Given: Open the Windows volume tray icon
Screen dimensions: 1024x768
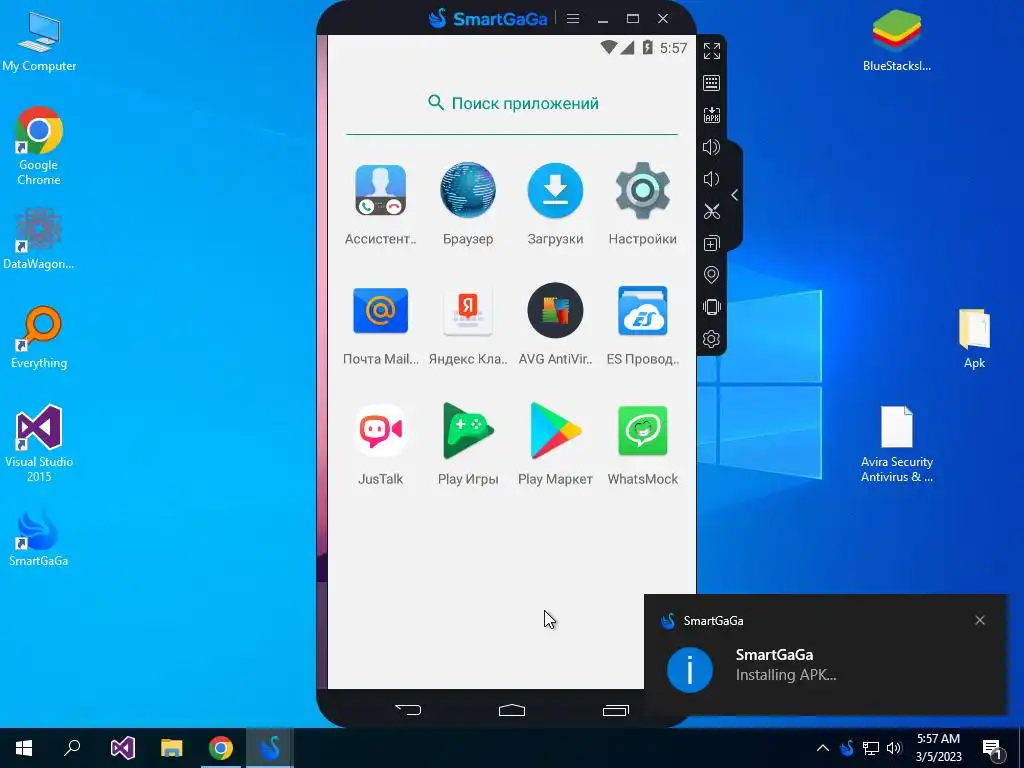Looking at the screenshot, I should click(x=894, y=748).
